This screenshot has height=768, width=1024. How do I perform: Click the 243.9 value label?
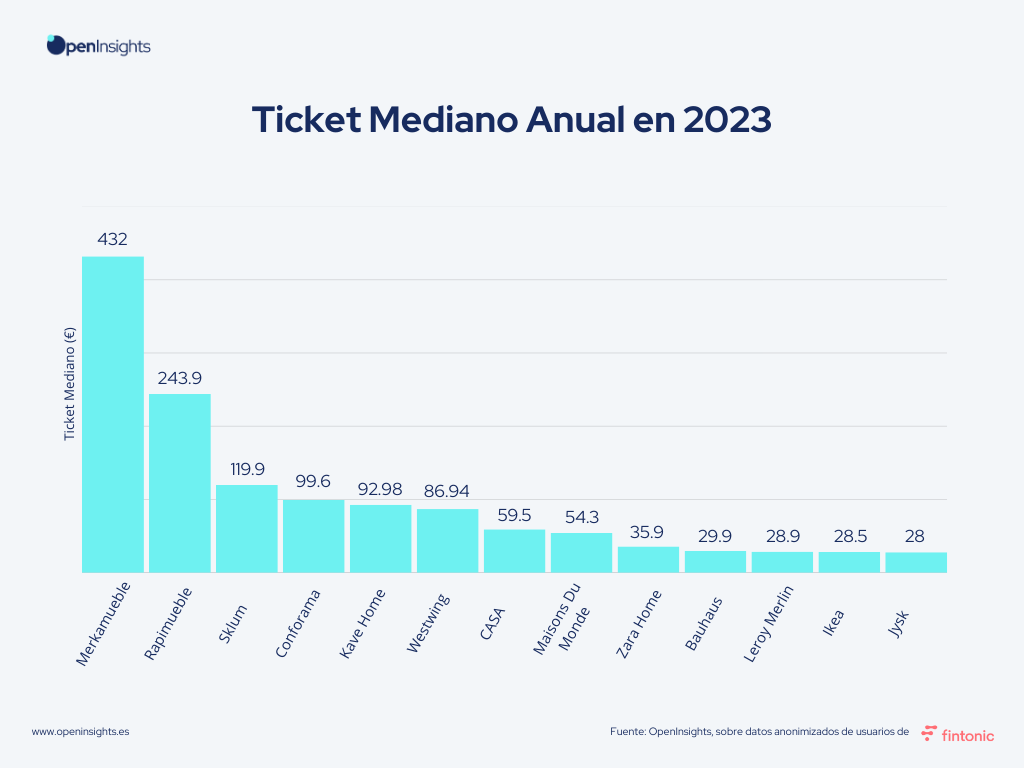pos(180,378)
